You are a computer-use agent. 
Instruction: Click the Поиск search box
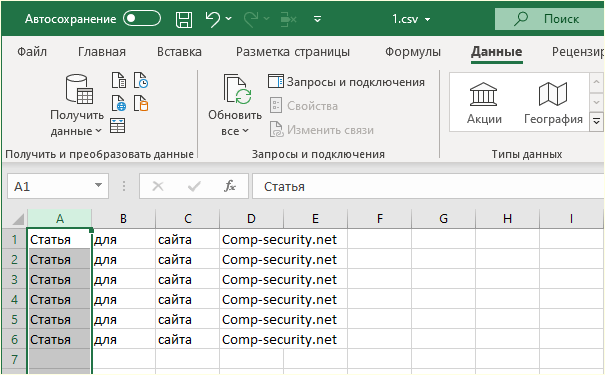(549, 19)
